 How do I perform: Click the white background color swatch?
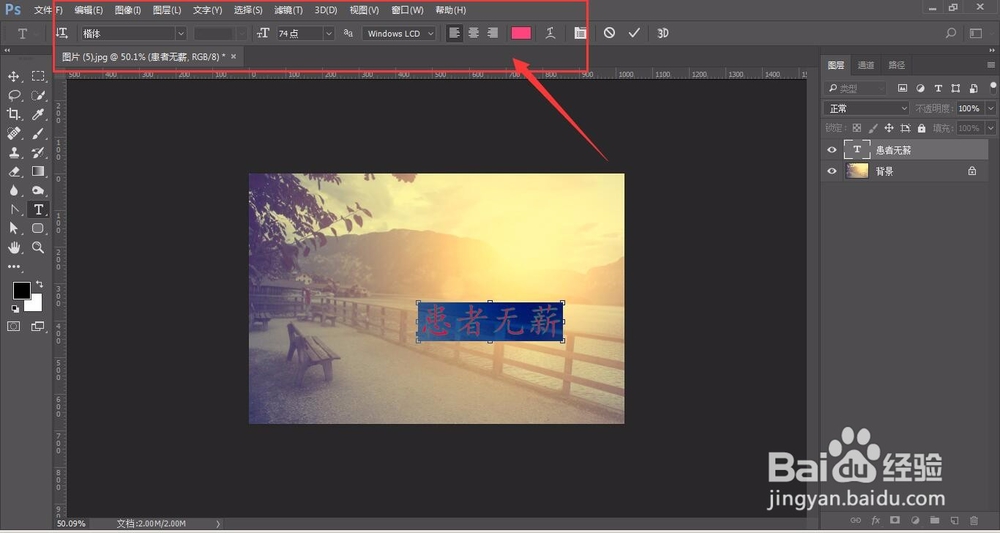pos(36,305)
